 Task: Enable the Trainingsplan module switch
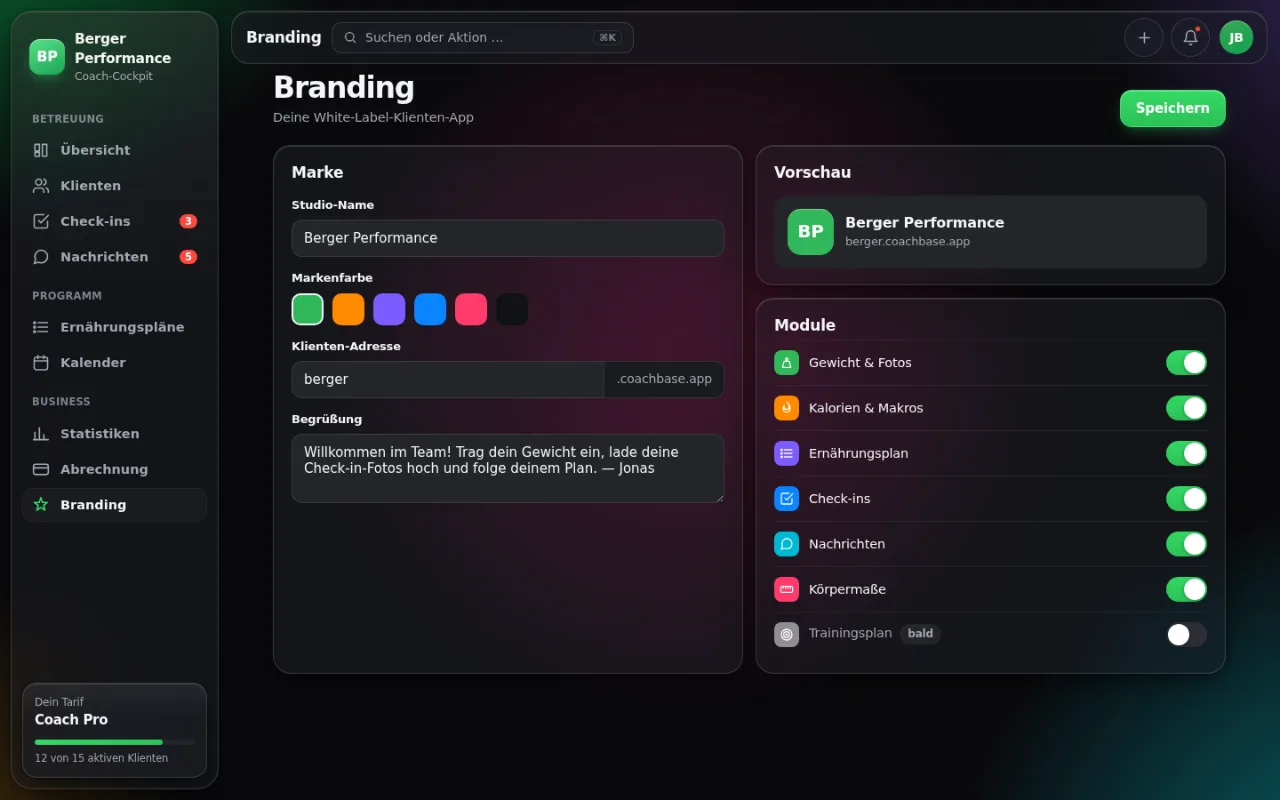(1186, 634)
